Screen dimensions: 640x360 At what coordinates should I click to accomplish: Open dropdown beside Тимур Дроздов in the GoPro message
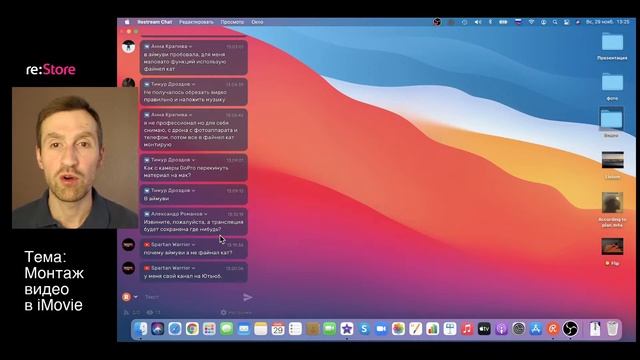(193, 160)
